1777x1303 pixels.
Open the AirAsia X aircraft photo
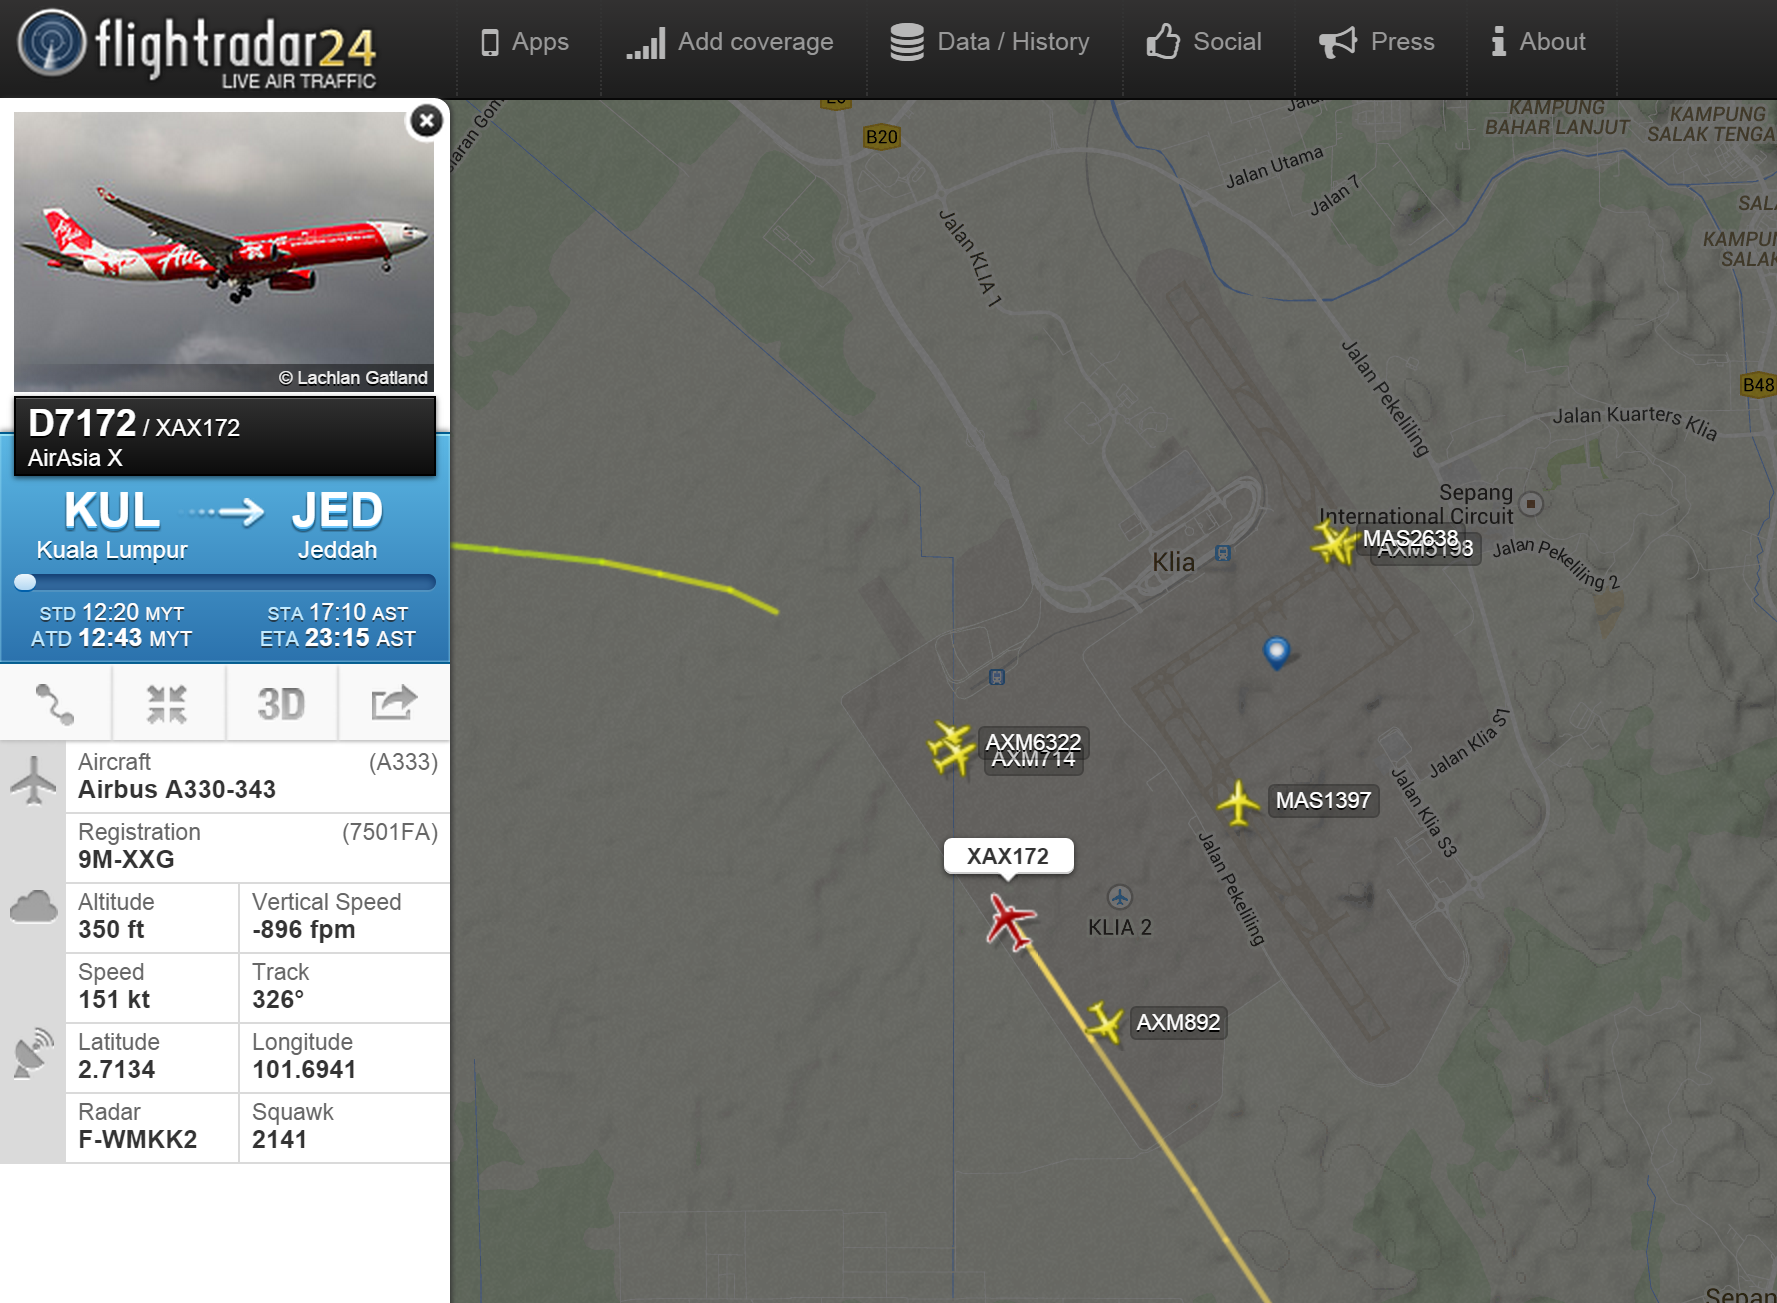pos(224,251)
